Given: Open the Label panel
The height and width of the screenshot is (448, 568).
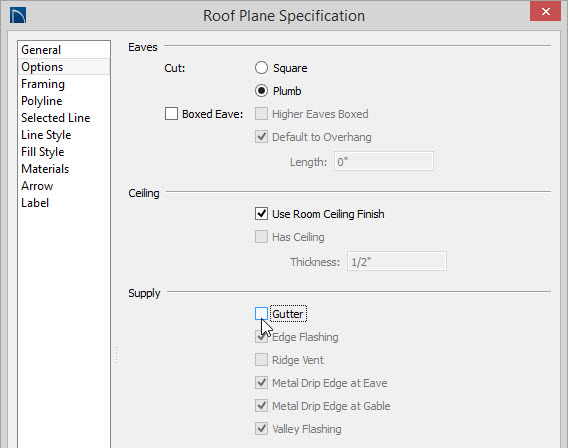Looking at the screenshot, I should 35,203.
